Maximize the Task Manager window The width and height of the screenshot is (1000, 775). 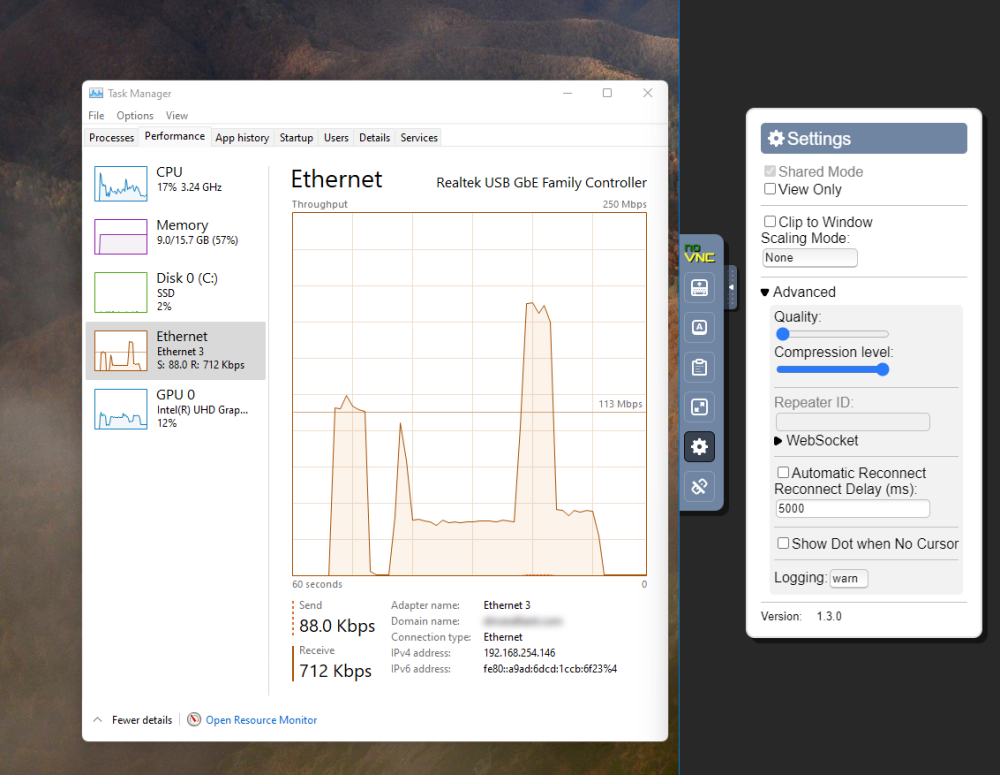click(607, 93)
